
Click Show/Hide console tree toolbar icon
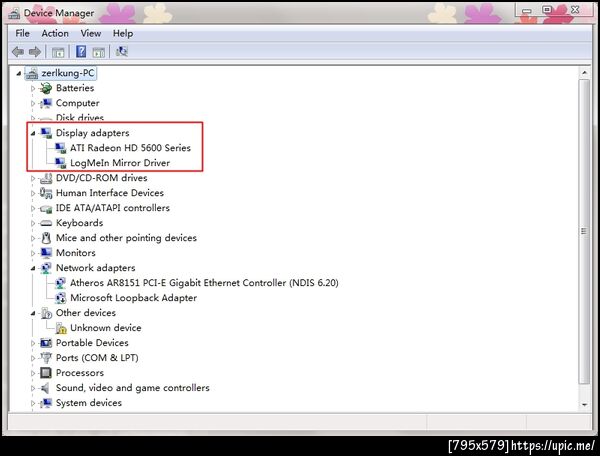[58, 52]
